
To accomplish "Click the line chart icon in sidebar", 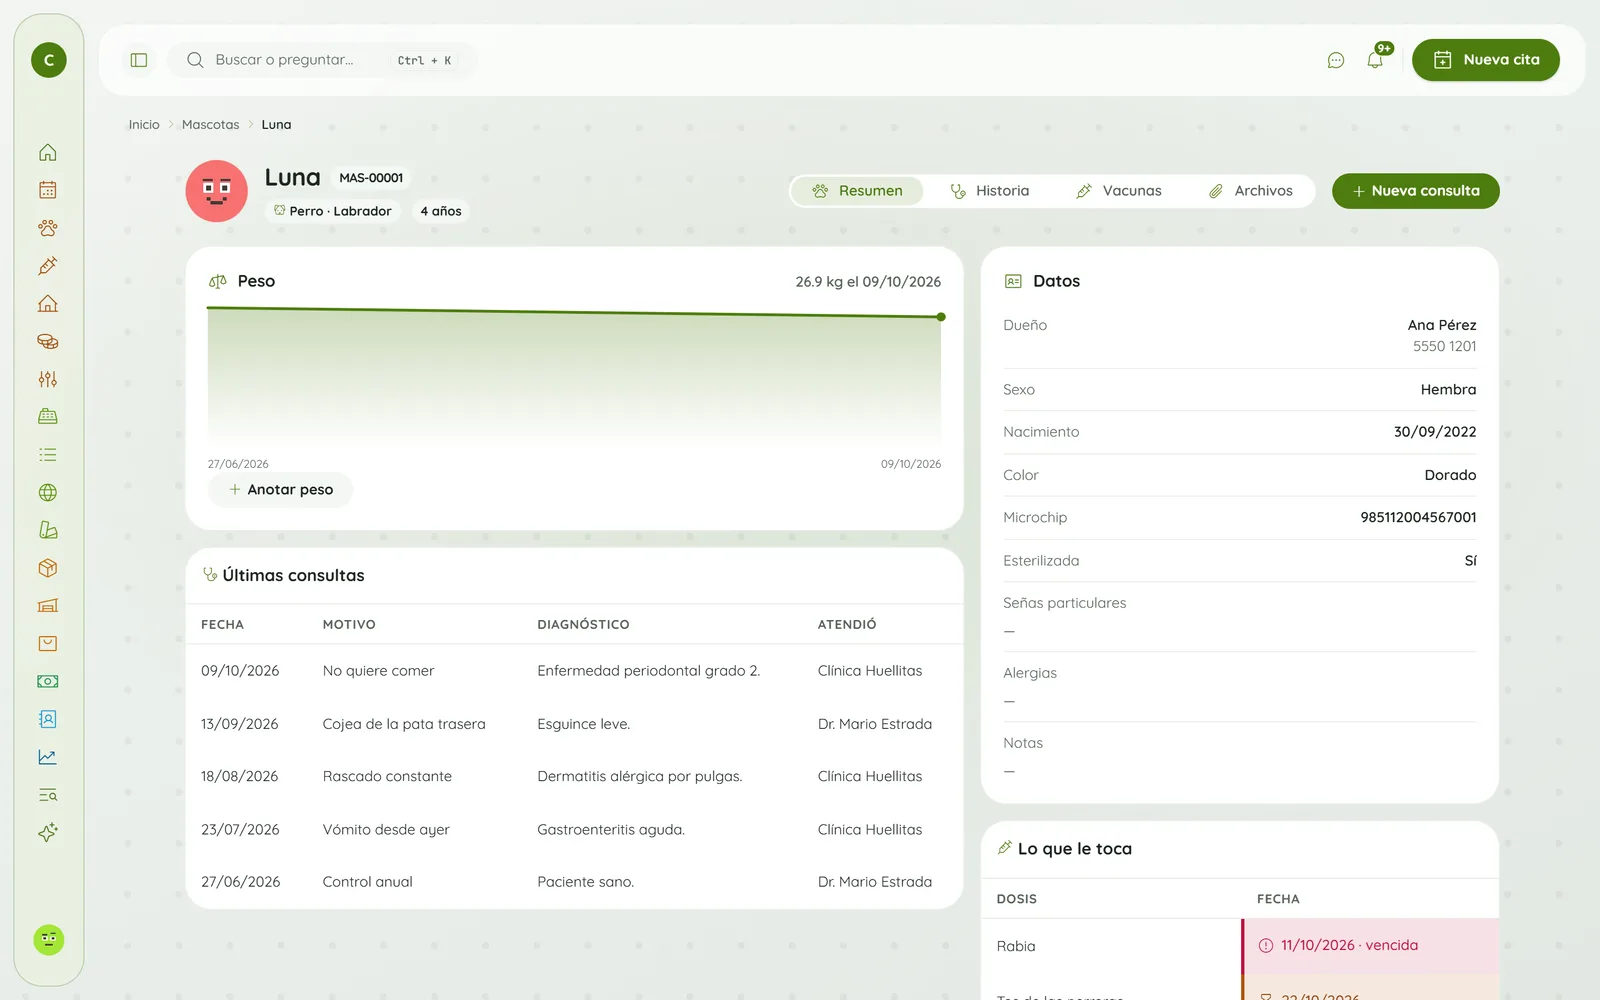I will coord(48,757).
